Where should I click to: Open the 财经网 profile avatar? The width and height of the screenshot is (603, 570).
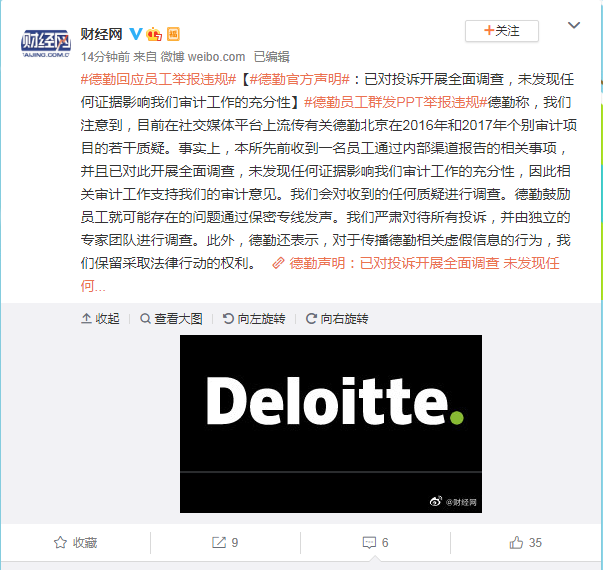pos(46,43)
